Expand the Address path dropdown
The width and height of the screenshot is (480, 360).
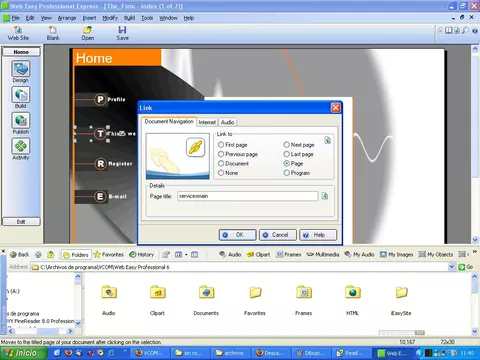coord(451,267)
